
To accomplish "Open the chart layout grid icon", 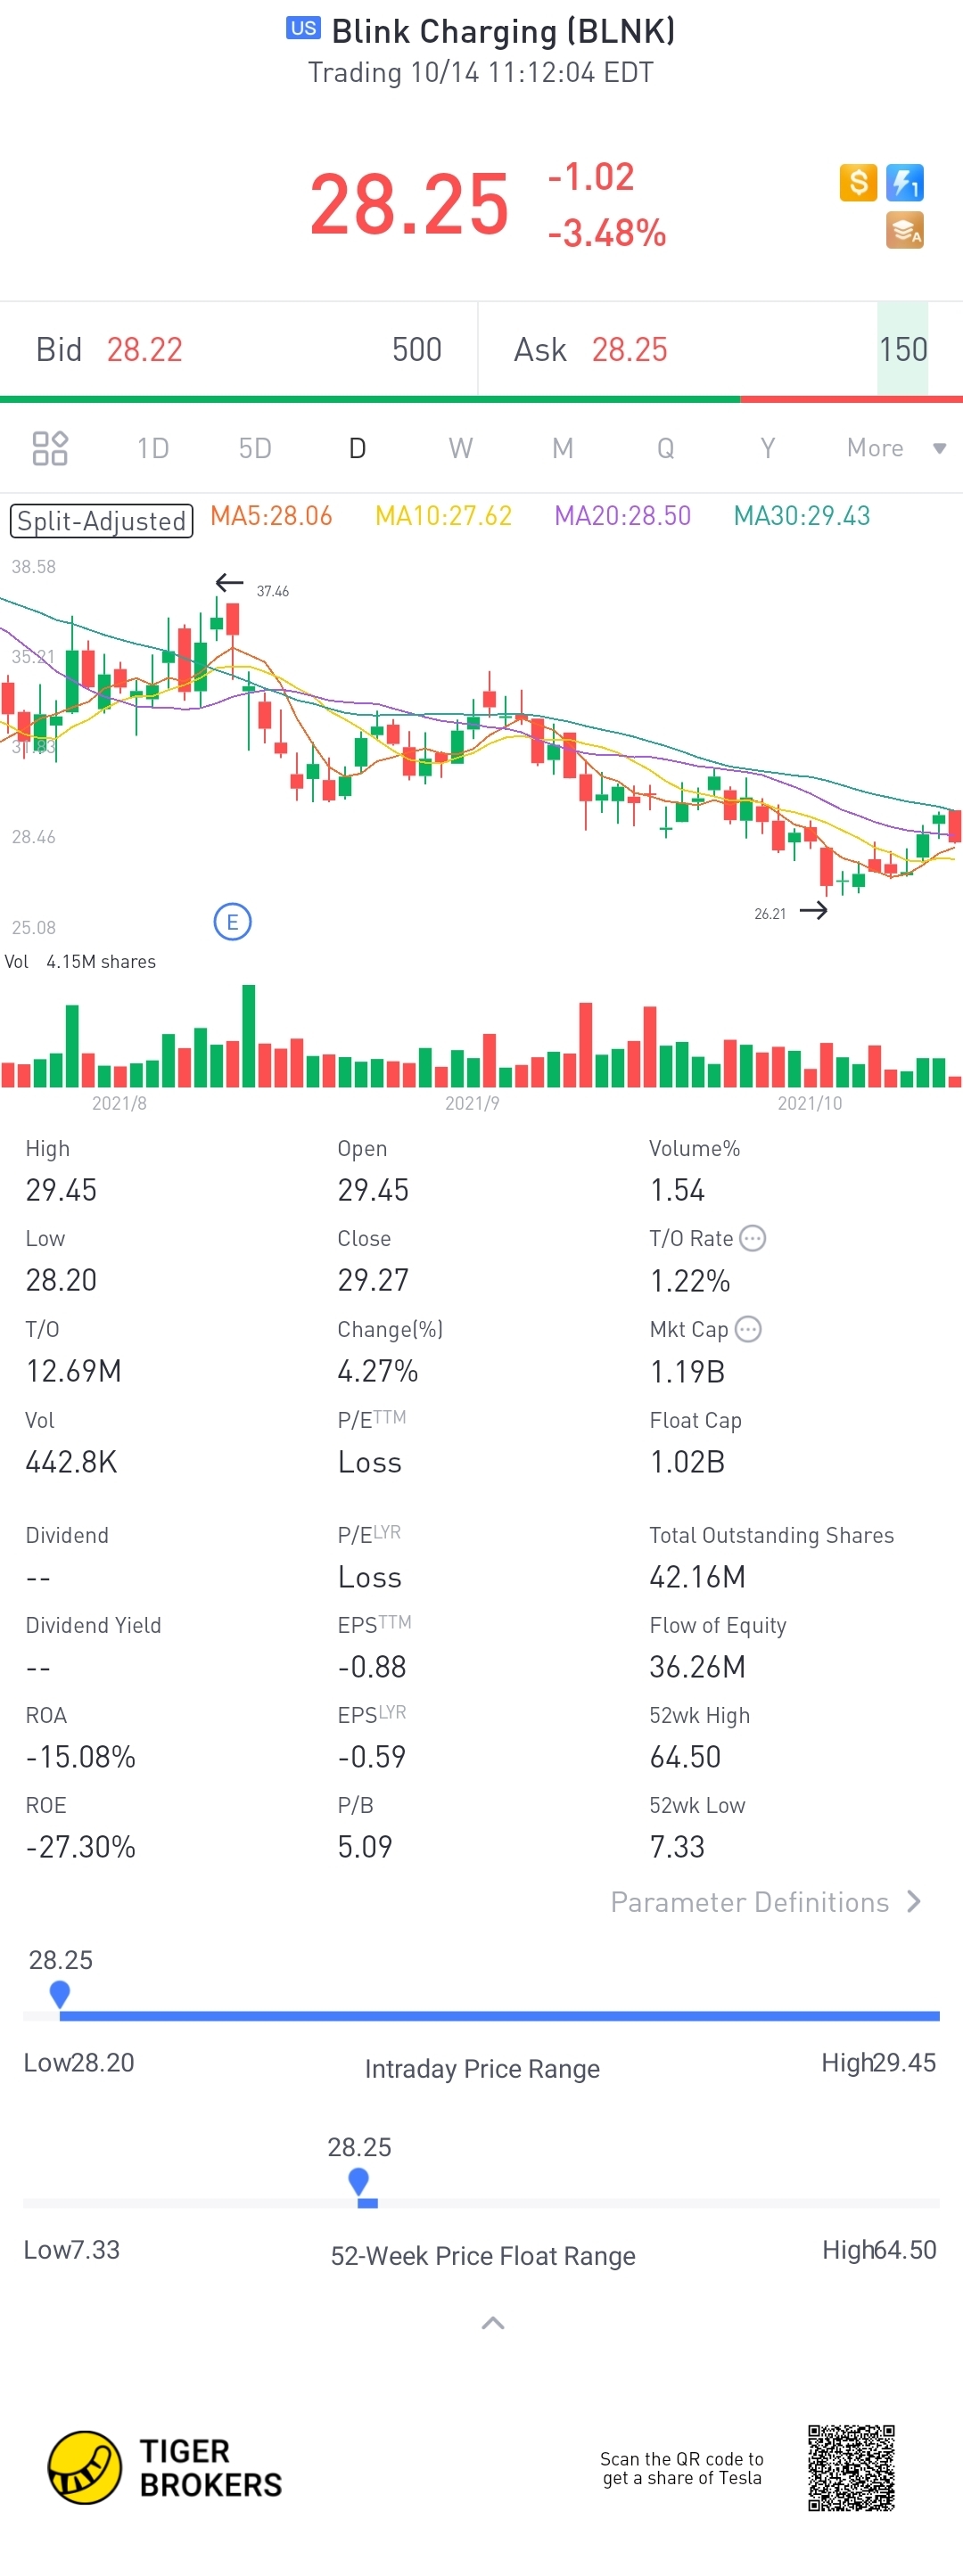I will [50, 448].
